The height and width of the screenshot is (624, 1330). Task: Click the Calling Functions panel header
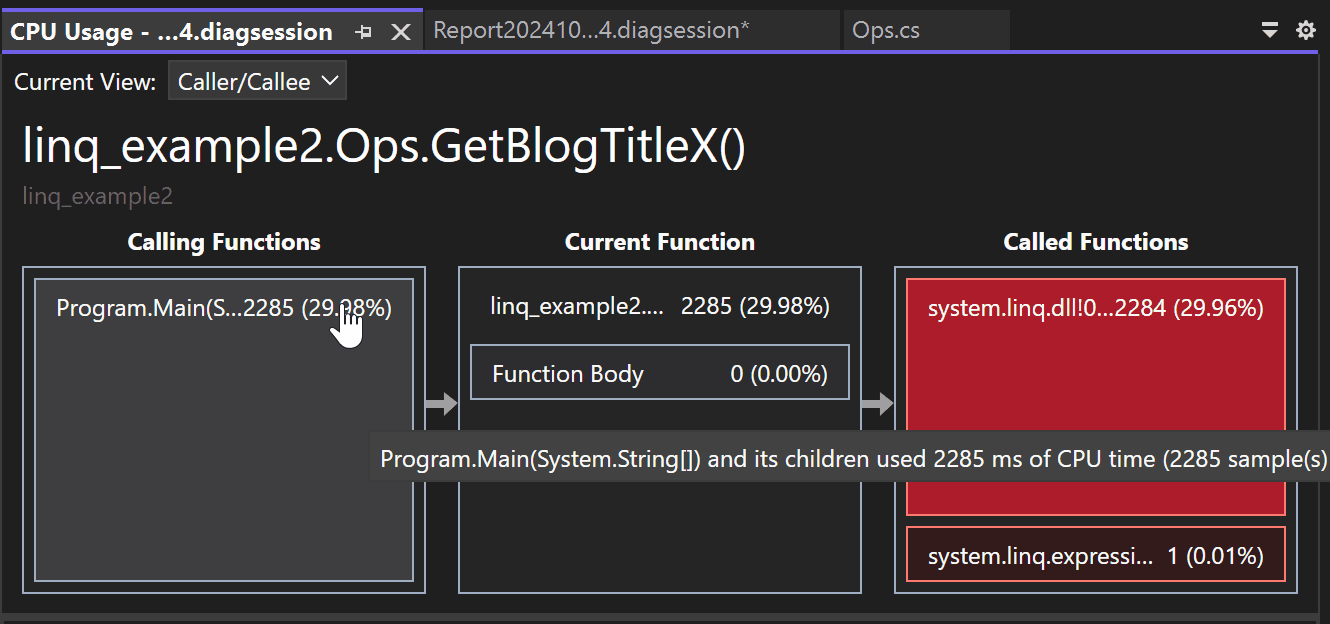224,241
